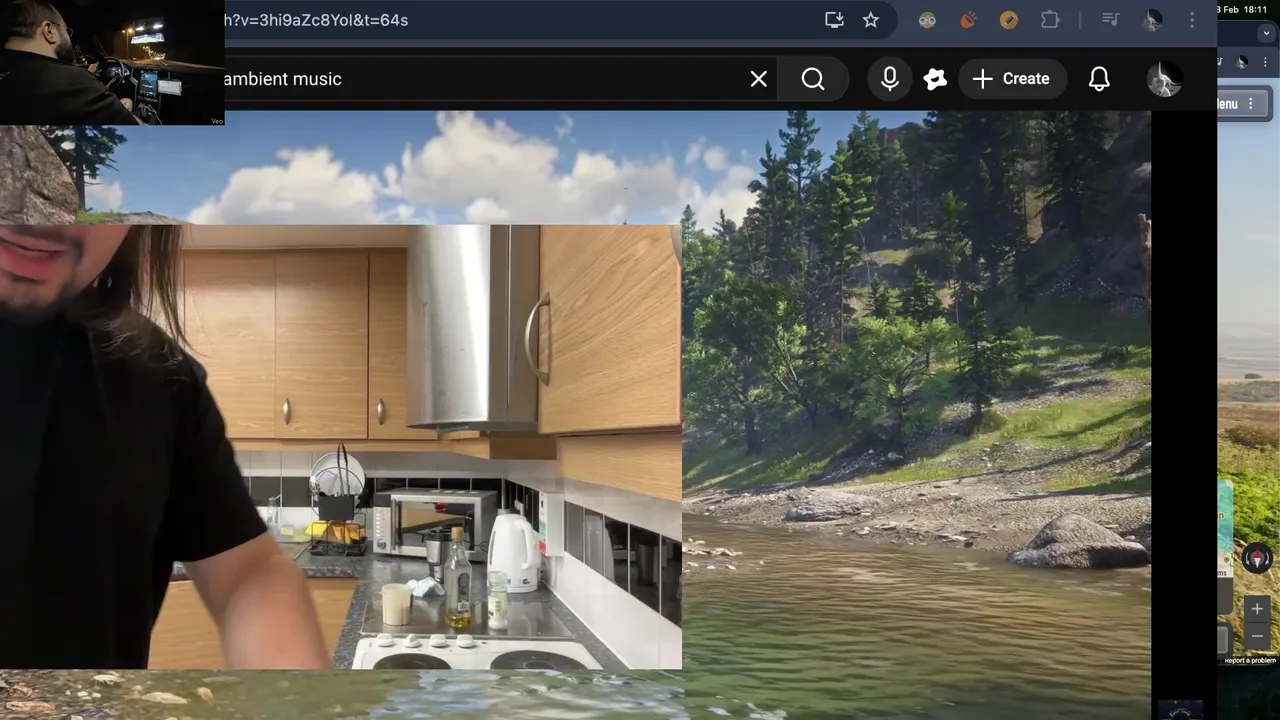Start voice search with the microphone

[x=890, y=79]
